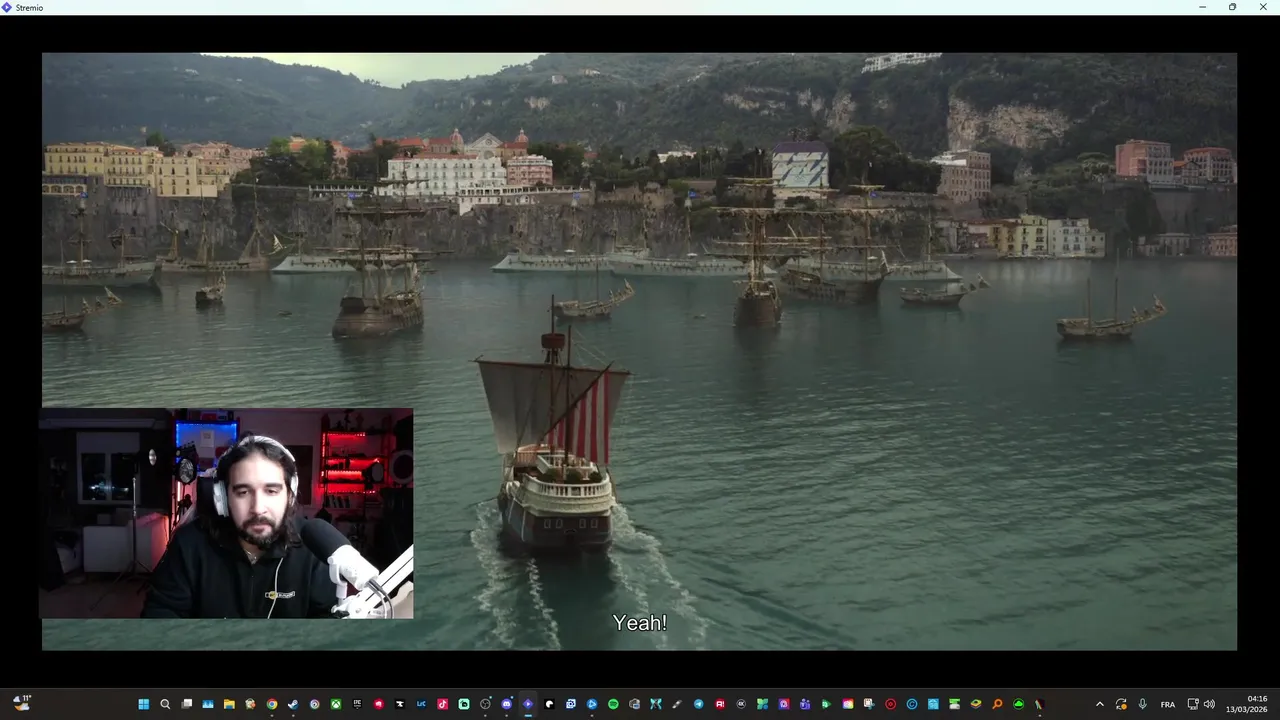Open TikTok taskbar icon
Screen dimensions: 1280x720
442,704
